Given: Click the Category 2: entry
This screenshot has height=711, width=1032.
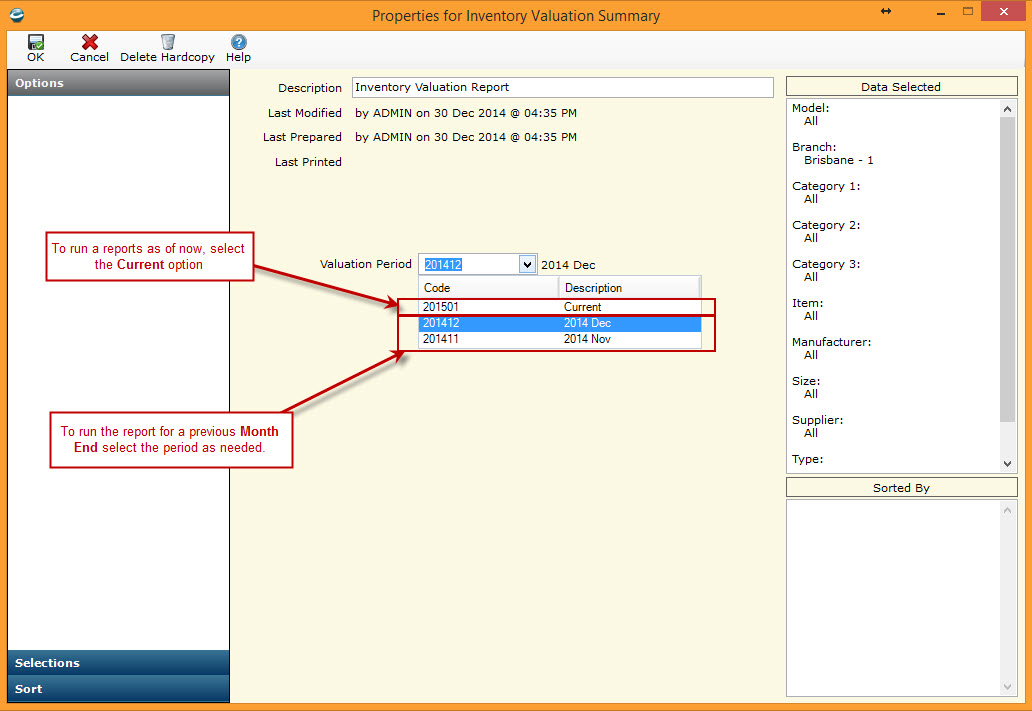Looking at the screenshot, I should tap(826, 231).
